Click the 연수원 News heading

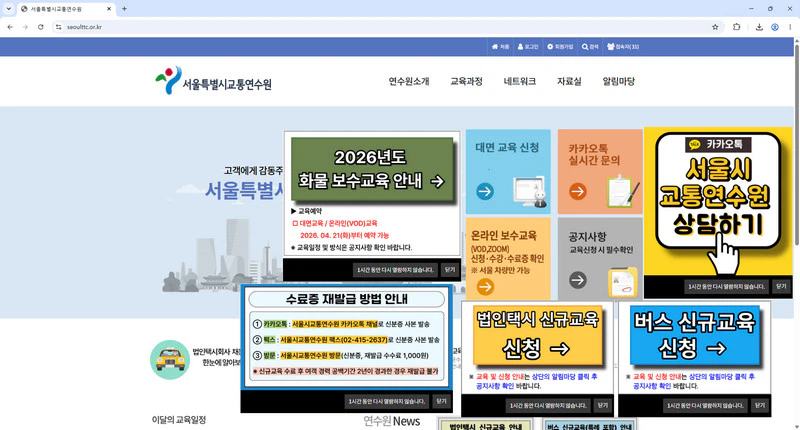[x=391, y=421]
